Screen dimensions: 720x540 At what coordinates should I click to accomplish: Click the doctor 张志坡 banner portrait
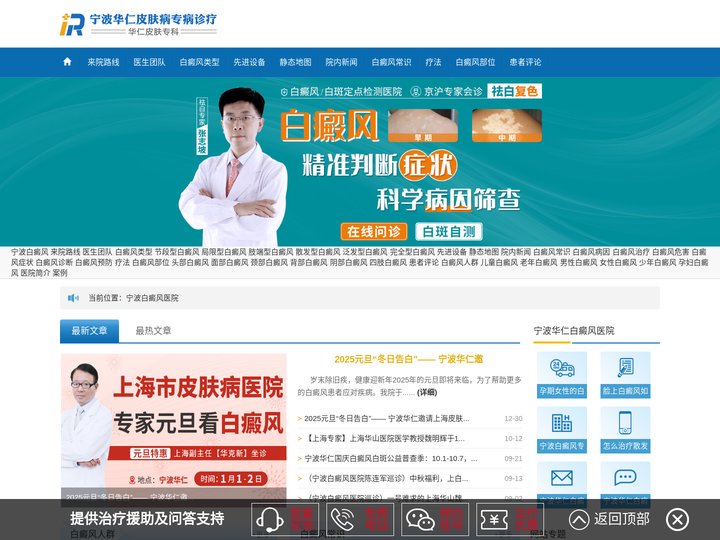(233, 166)
